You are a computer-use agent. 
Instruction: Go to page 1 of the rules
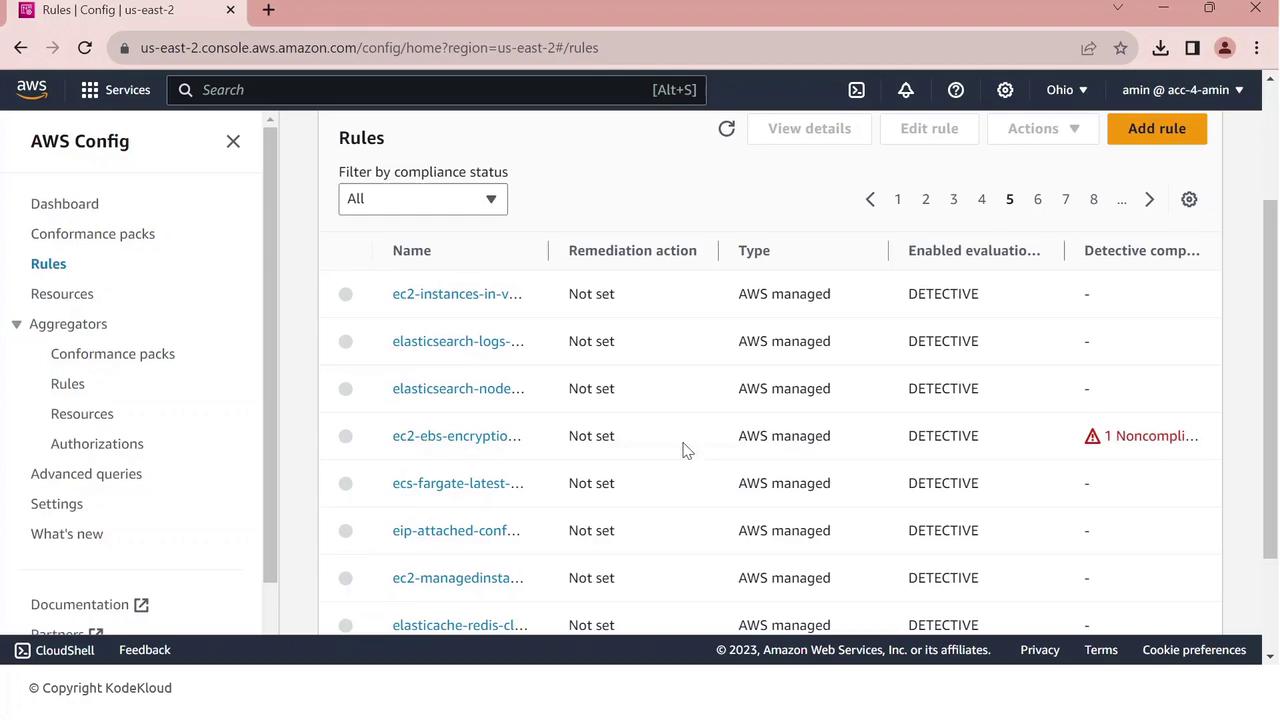pos(898,199)
